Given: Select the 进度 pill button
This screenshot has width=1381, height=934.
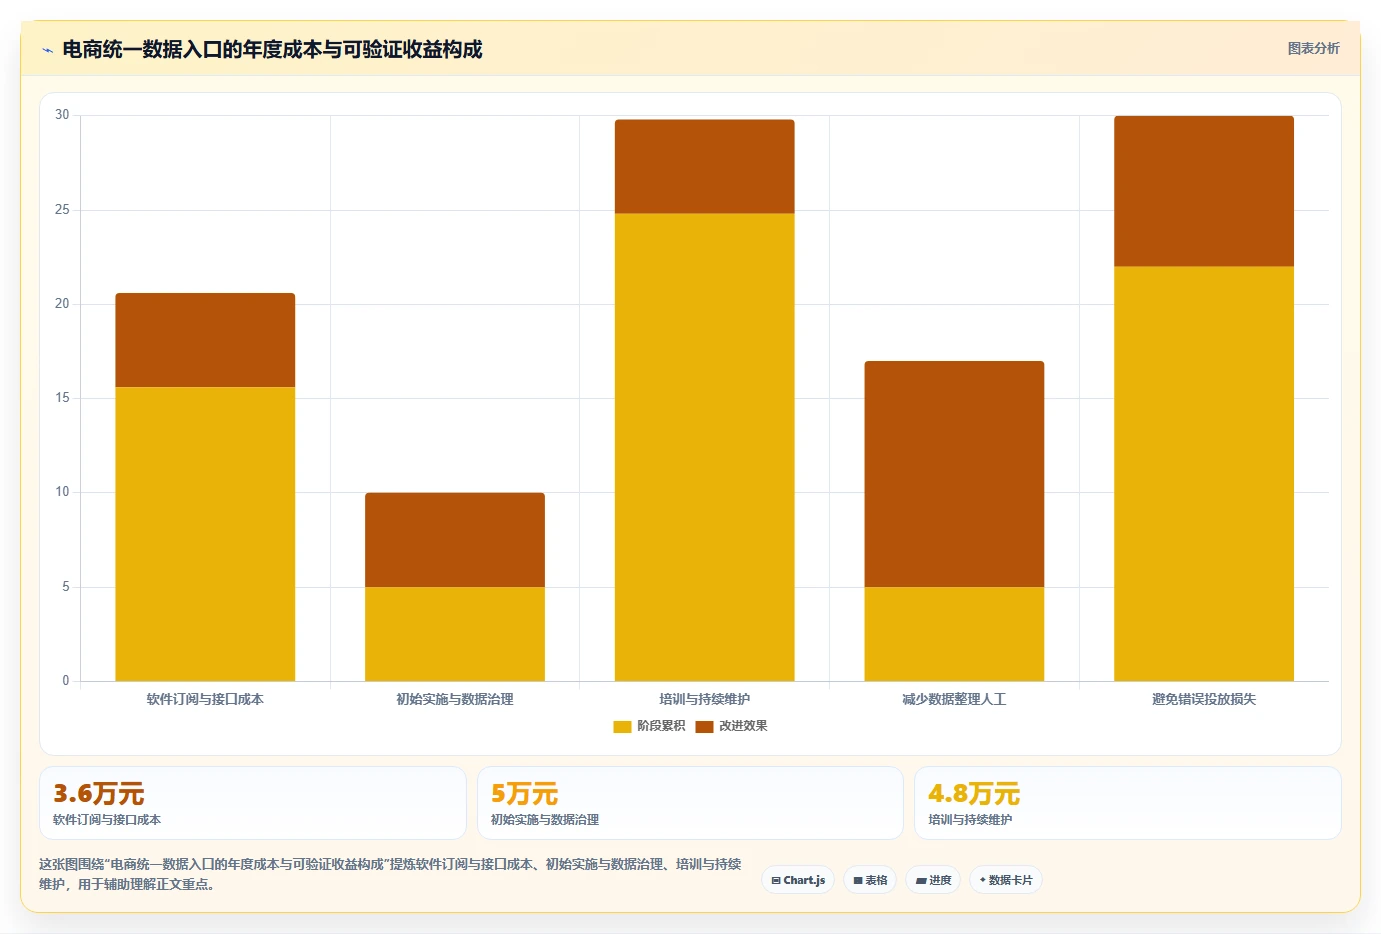Looking at the screenshot, I should tap(933, 880).
